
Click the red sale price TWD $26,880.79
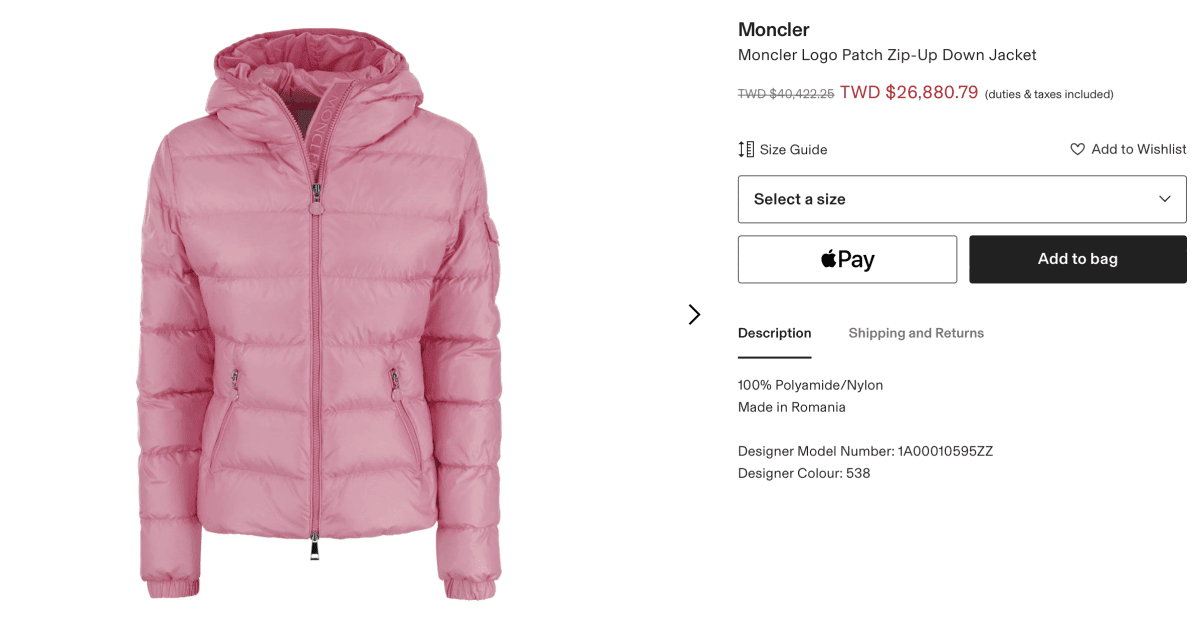coord(909,93)
